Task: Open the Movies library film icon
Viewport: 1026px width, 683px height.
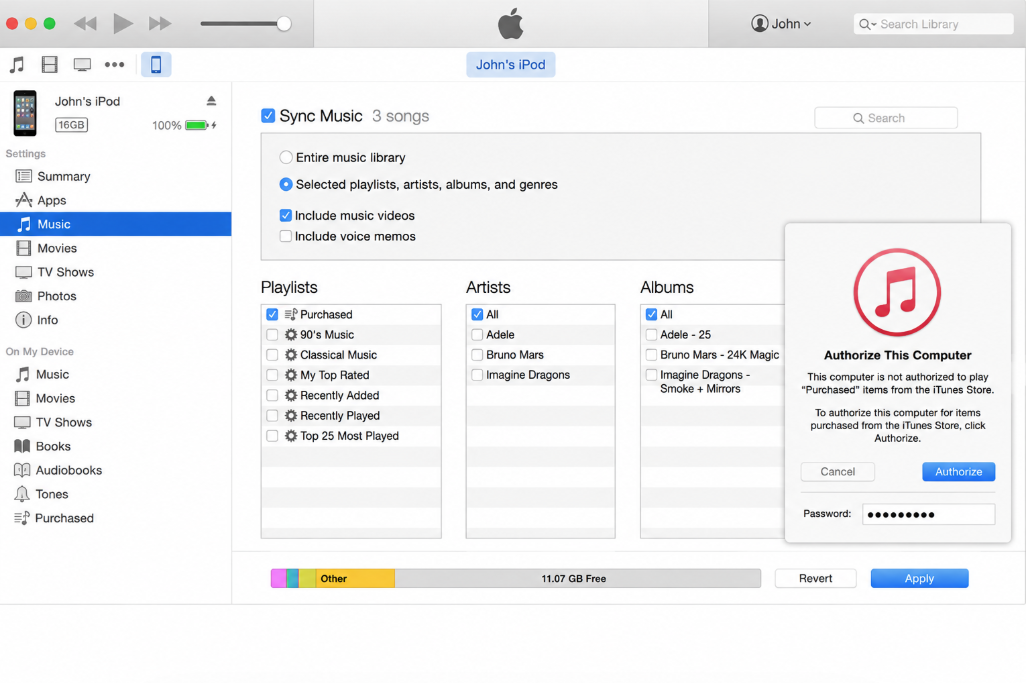Action: (x=50, y=64)
